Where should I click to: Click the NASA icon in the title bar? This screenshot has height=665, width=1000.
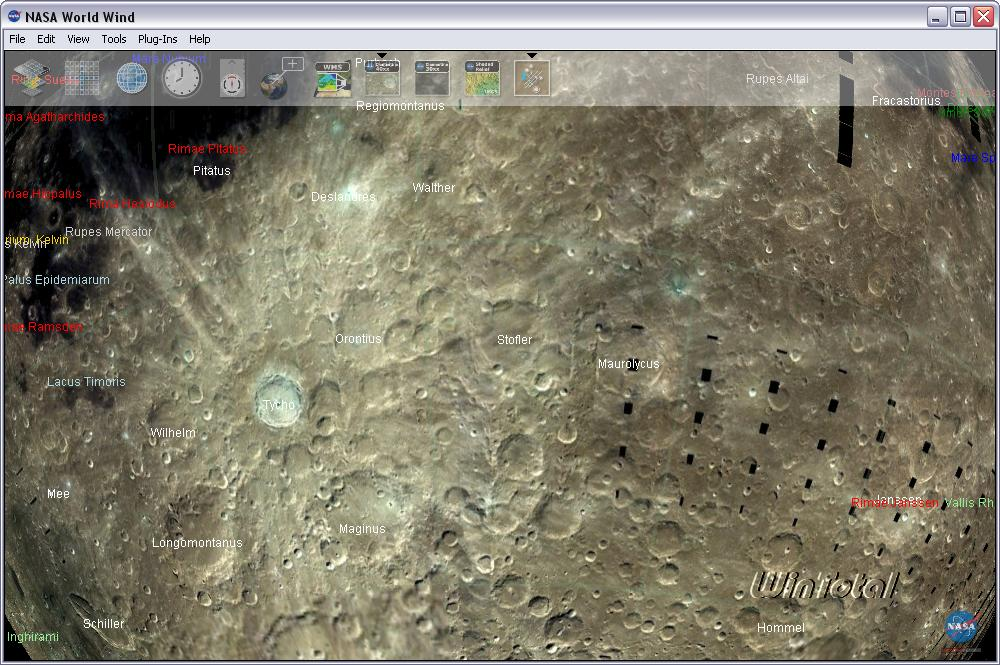14,17
